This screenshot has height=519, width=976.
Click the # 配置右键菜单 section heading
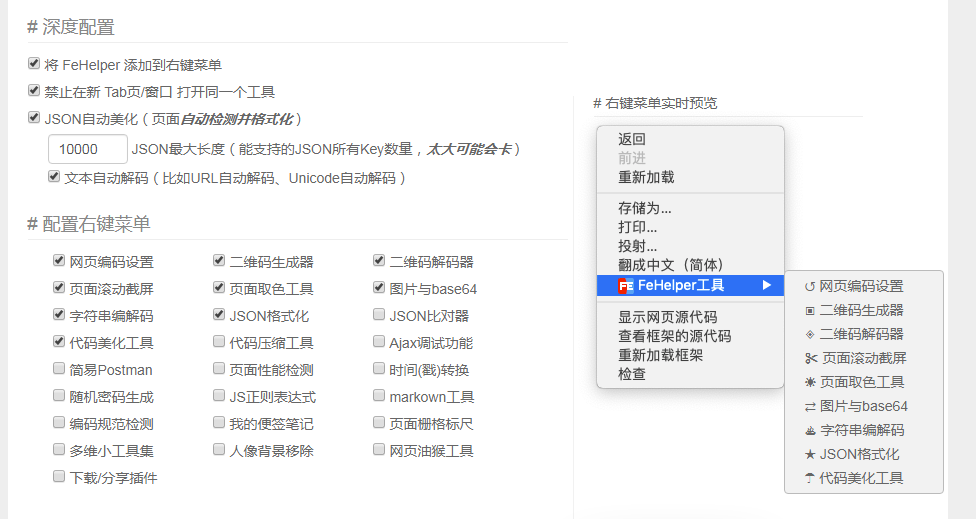click(x=89, y=224)
